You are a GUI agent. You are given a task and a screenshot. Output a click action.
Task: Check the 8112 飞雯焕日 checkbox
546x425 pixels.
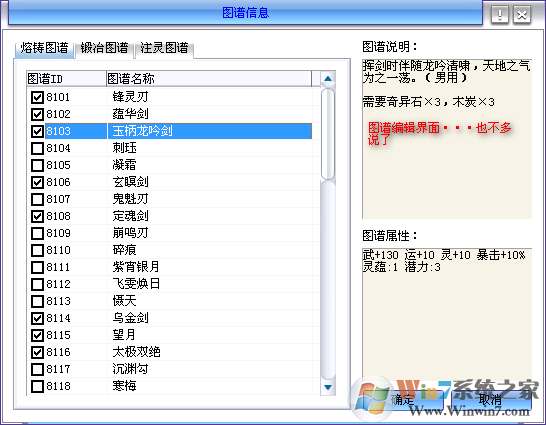tap(37, 284)
